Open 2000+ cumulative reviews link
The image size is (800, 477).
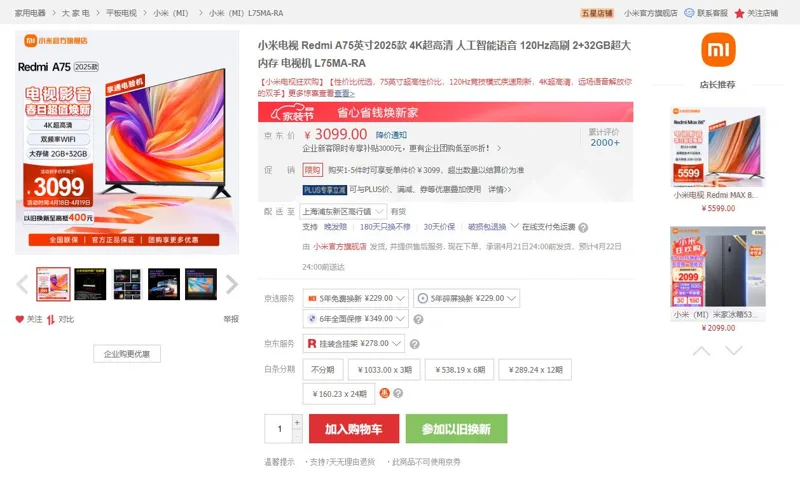(605, 143)
